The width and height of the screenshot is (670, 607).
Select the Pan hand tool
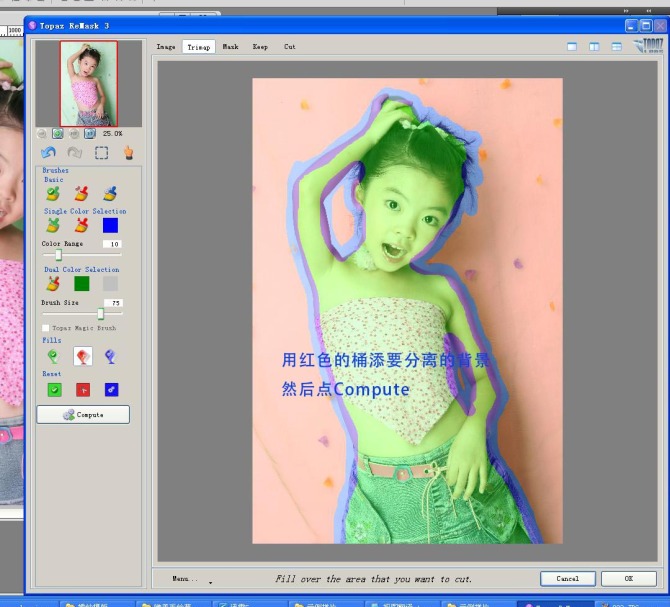[x=128, y=153]
